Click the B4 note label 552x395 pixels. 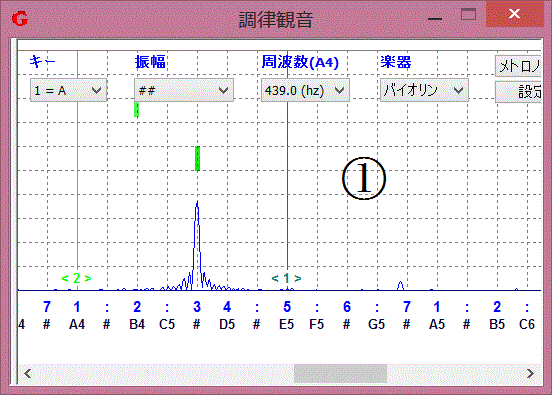click(137, 324)
